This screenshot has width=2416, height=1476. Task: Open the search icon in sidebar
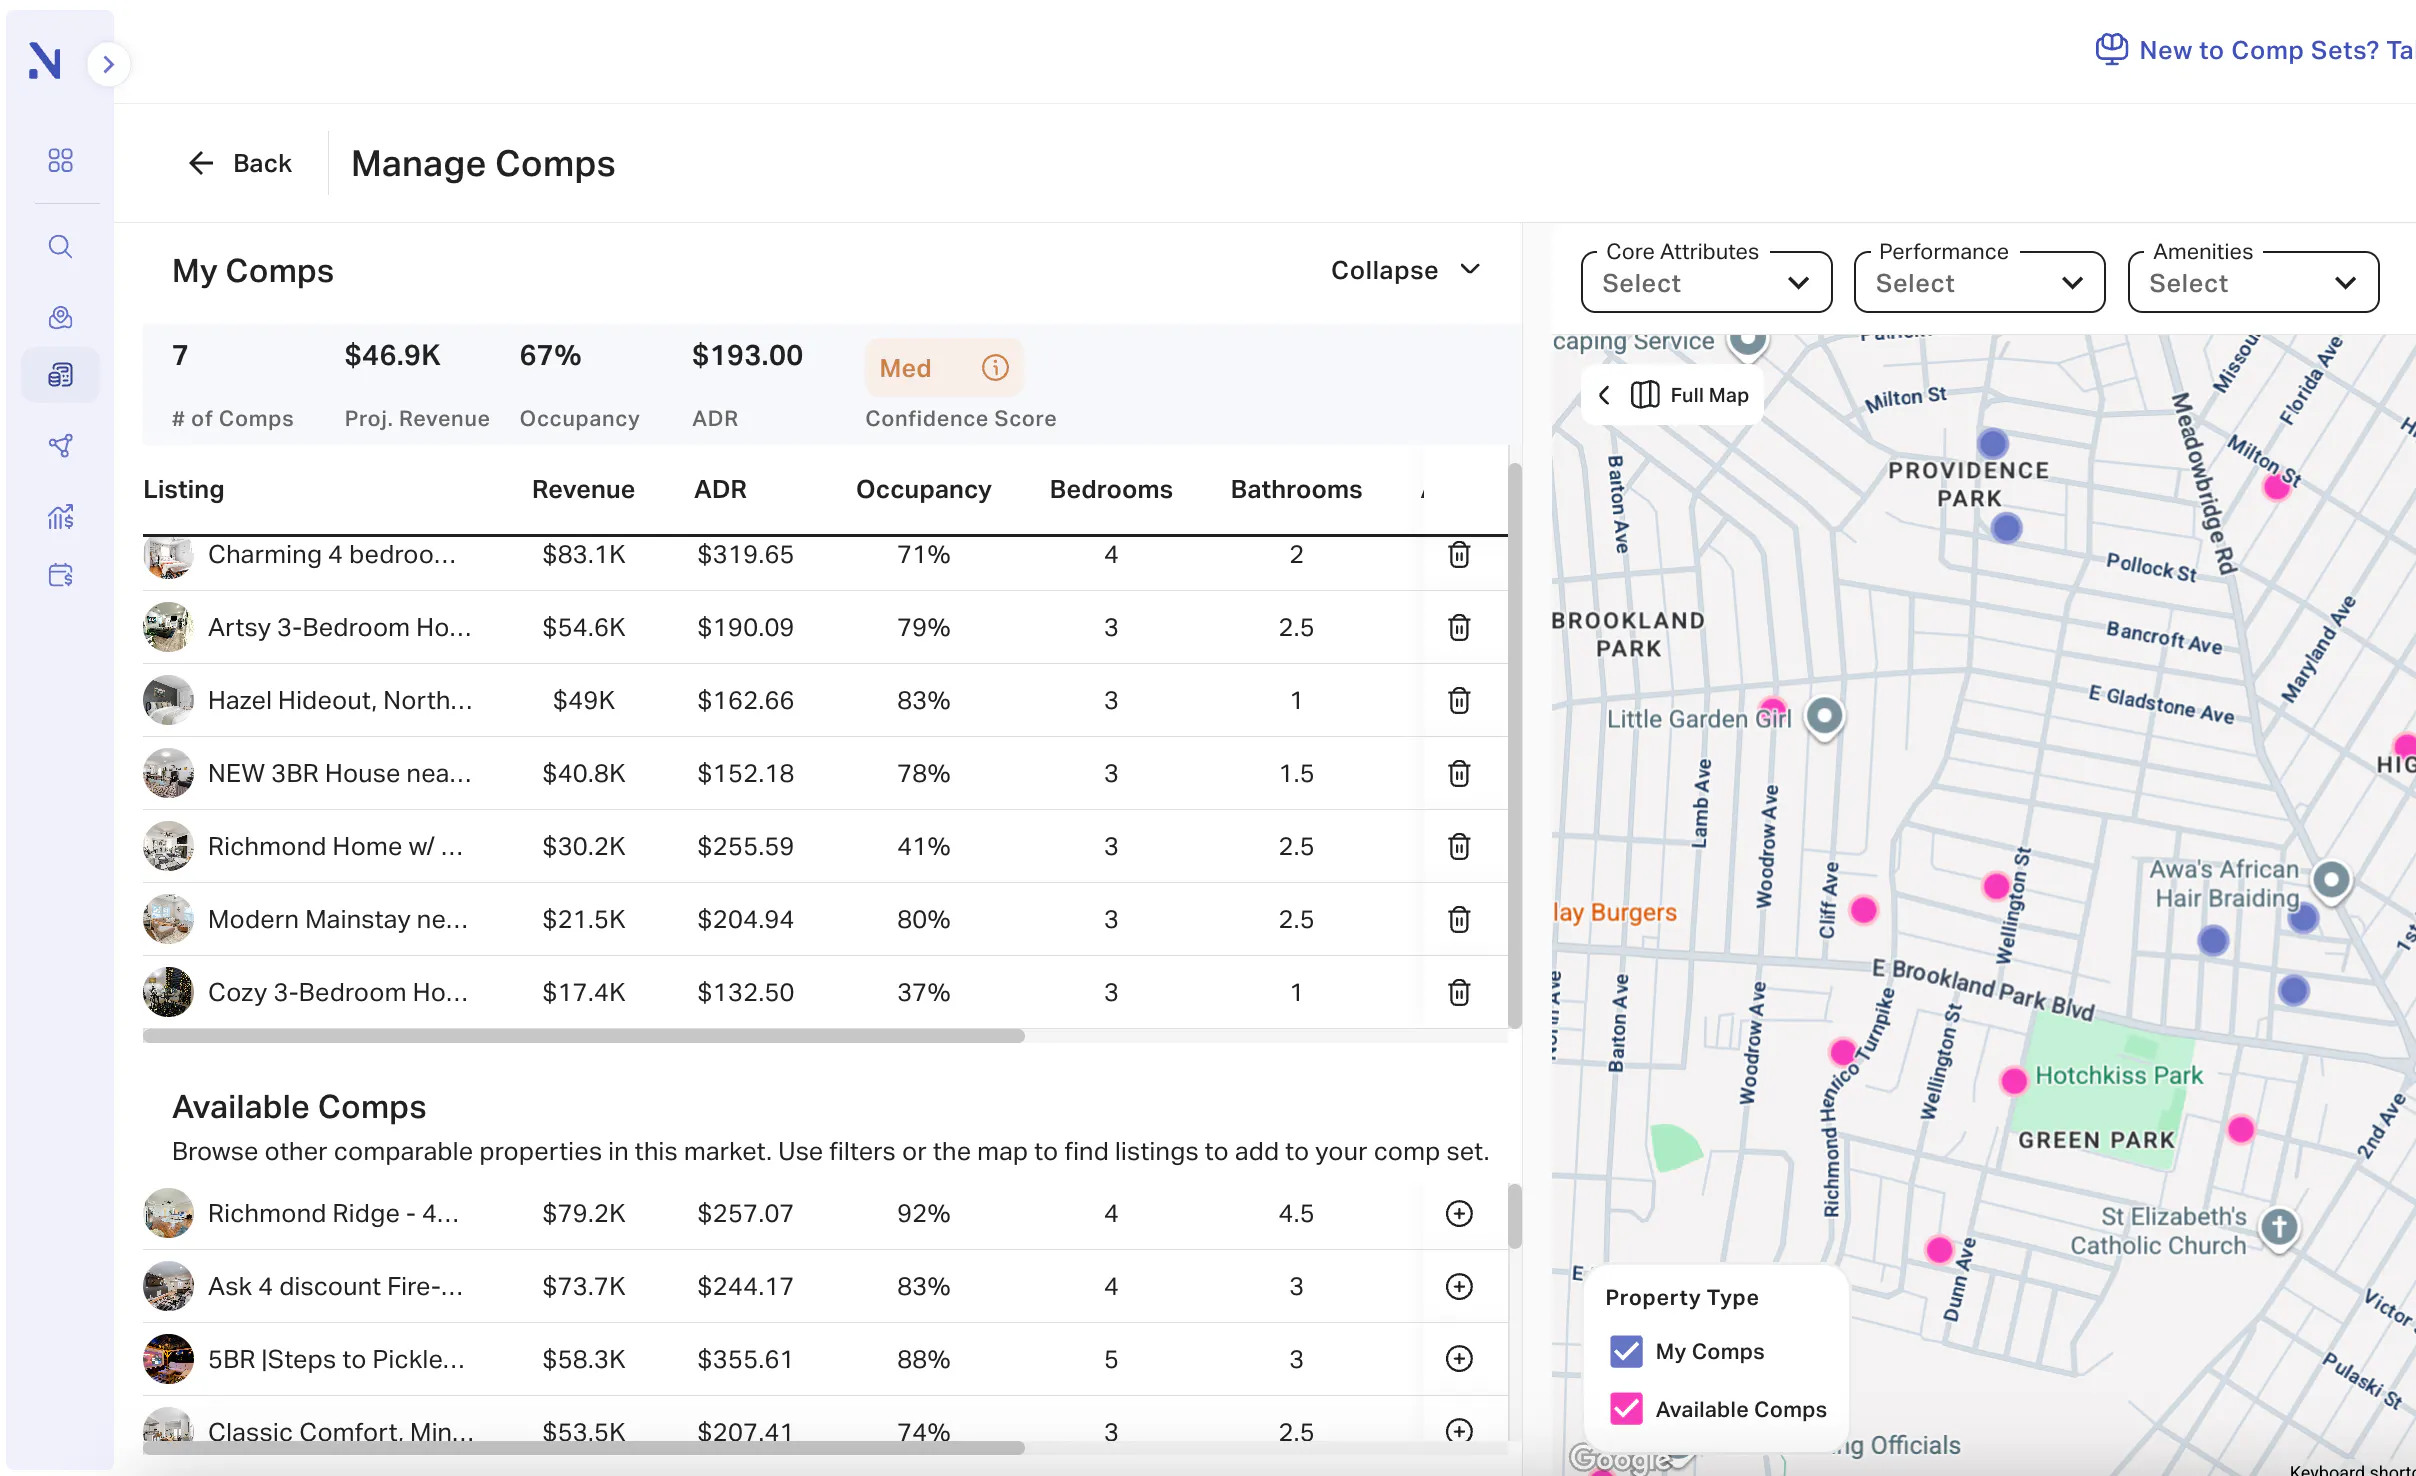60,246
